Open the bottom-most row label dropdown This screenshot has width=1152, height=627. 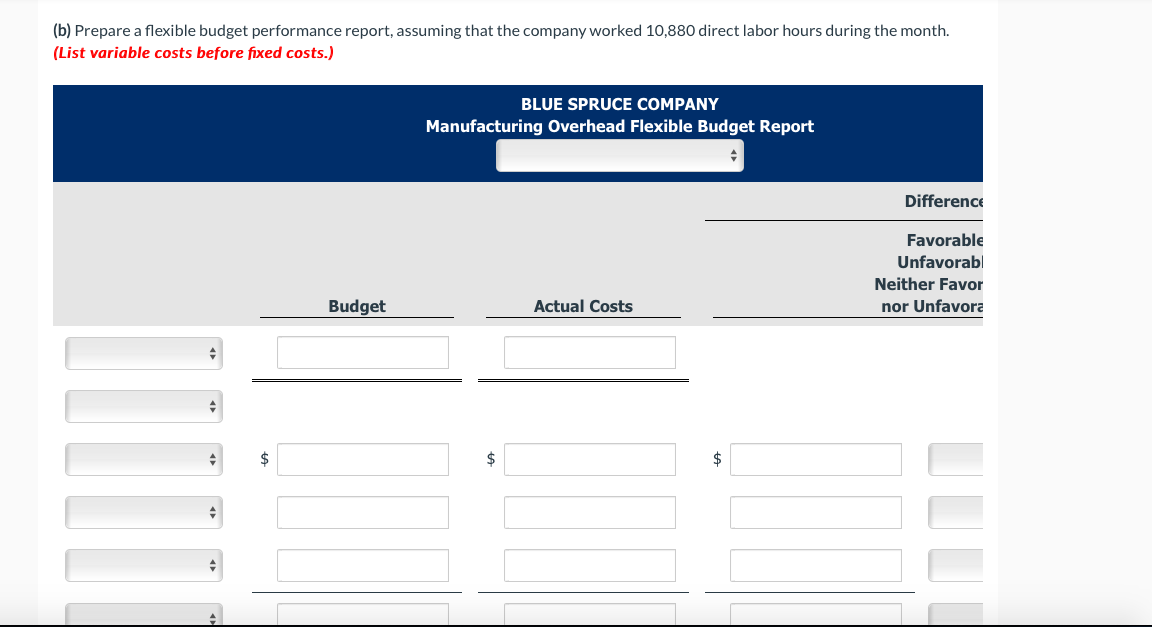click(x=143, y=616)
